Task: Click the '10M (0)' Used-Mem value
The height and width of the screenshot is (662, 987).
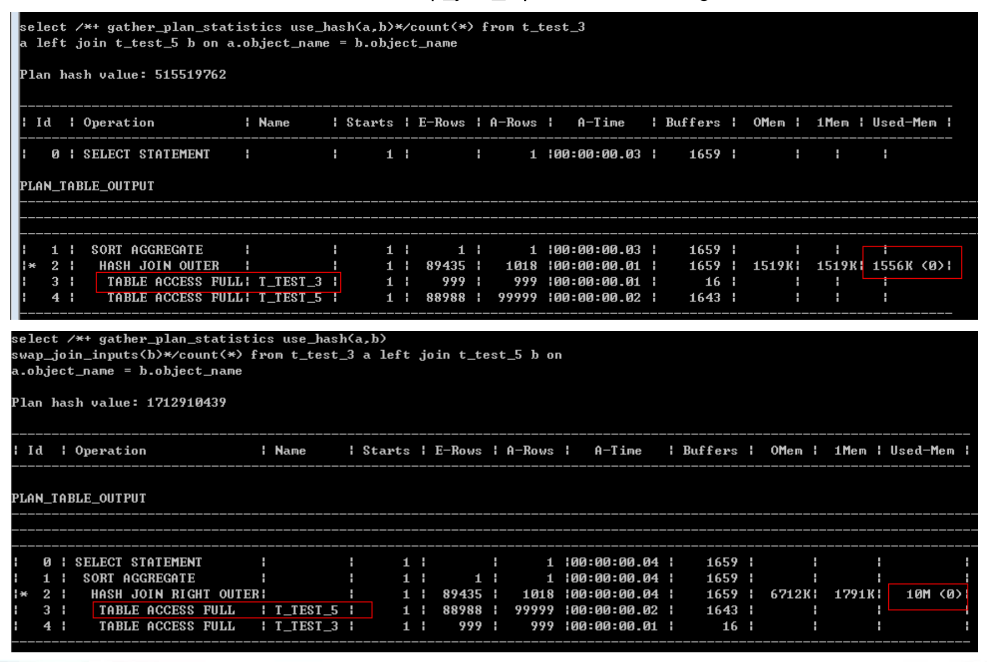Action: (934, 595)
